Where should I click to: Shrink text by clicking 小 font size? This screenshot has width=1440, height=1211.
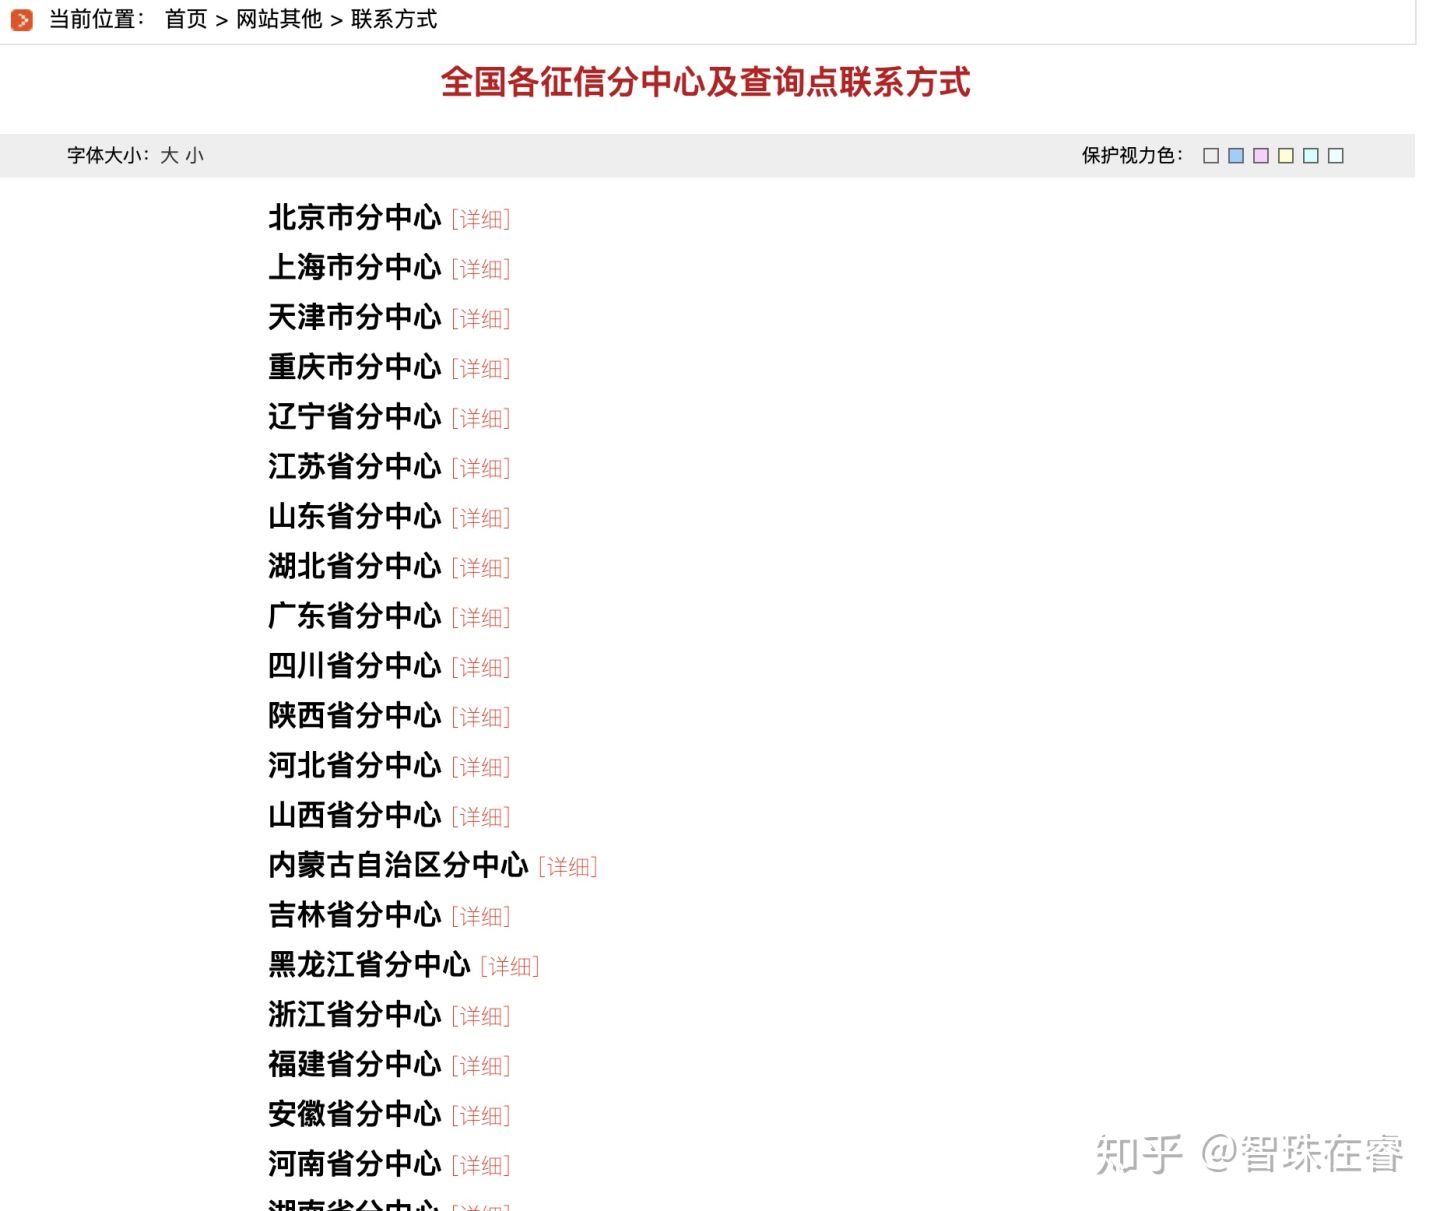click(x=195, y=156)
